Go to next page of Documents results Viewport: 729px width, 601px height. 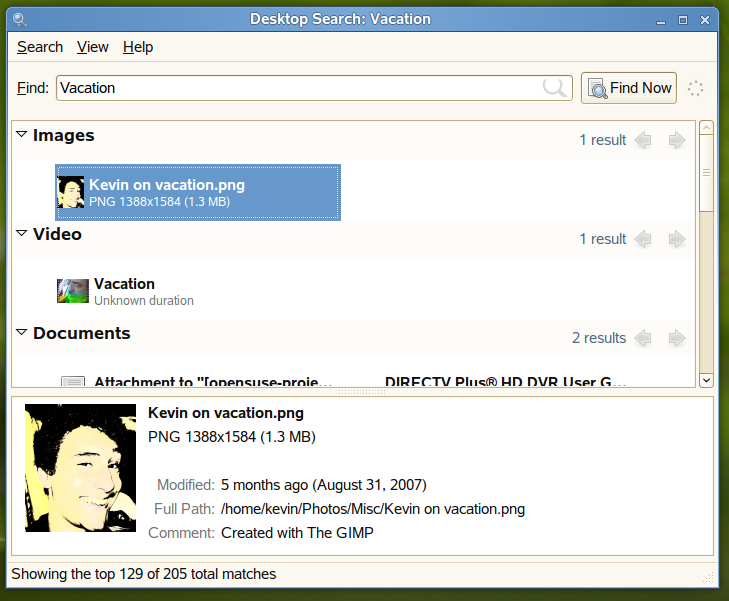click(x=677, y=338)
